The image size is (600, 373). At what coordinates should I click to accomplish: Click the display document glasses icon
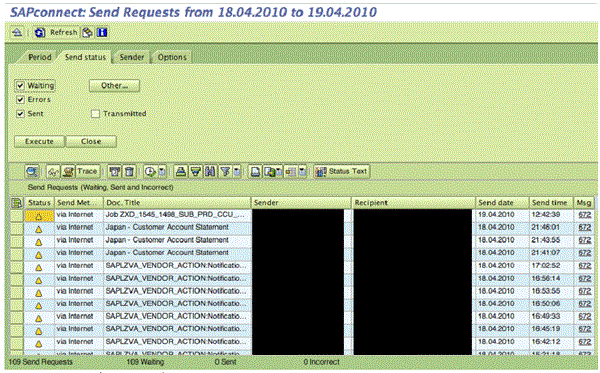(53, 172)
